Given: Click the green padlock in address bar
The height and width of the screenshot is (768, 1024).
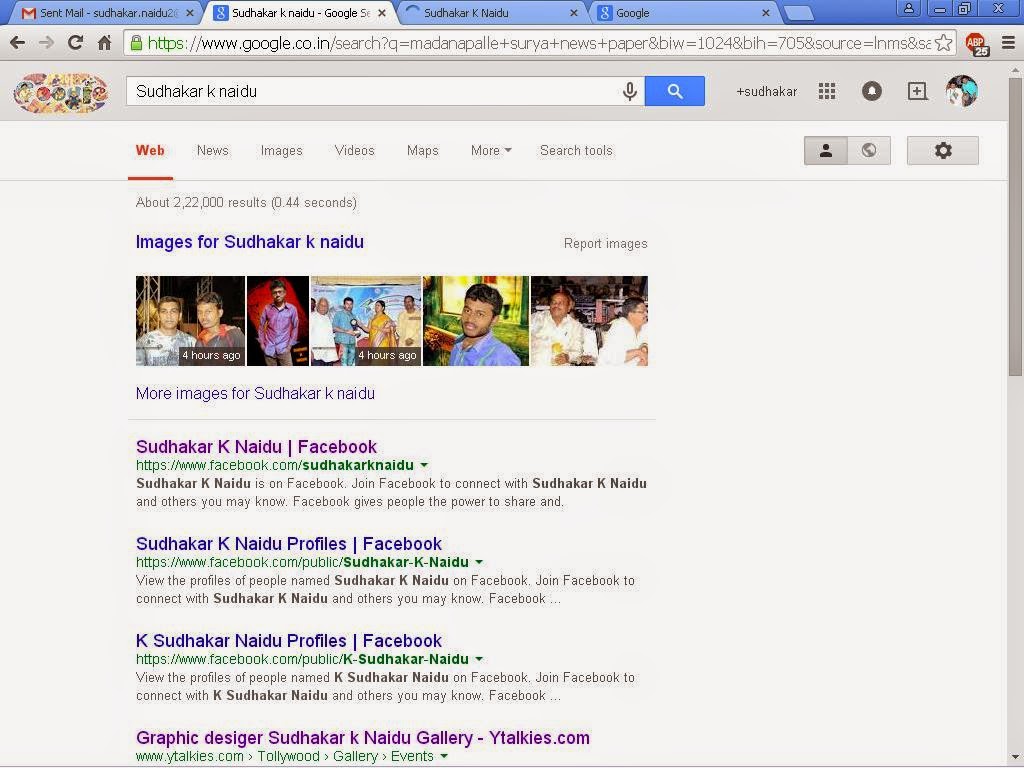Looking at the screenshot, I should click(136, 43).
